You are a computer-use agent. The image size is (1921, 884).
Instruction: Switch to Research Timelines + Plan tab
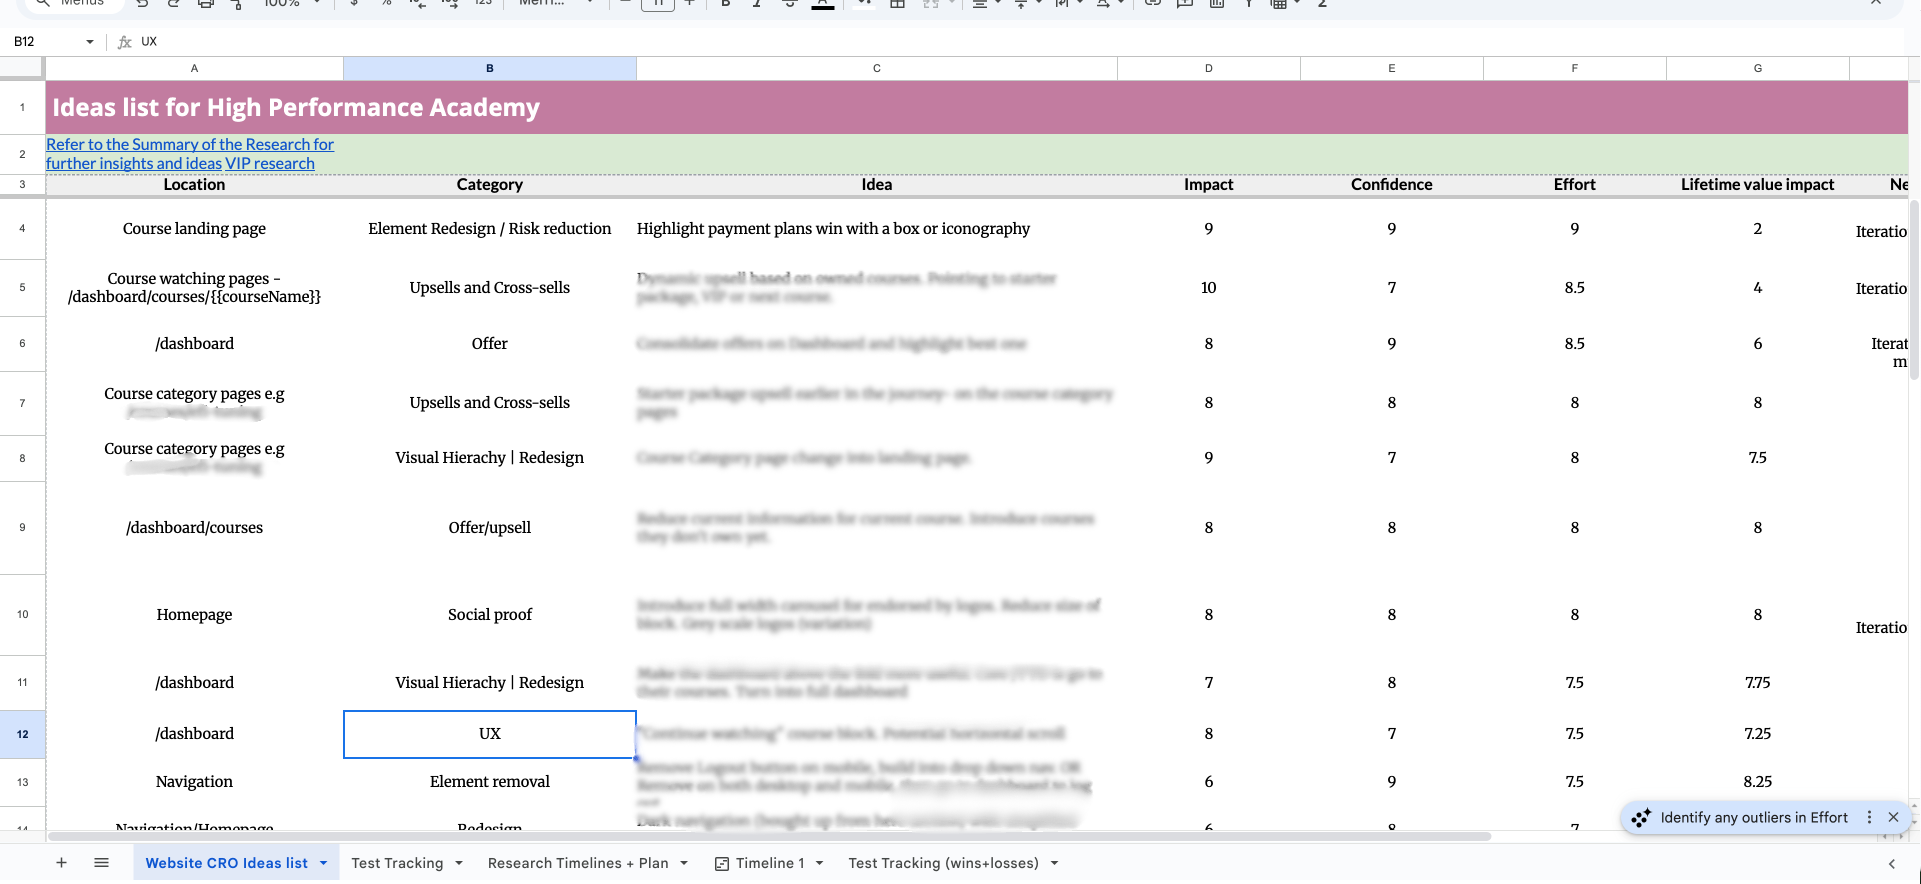click(578, 863)
